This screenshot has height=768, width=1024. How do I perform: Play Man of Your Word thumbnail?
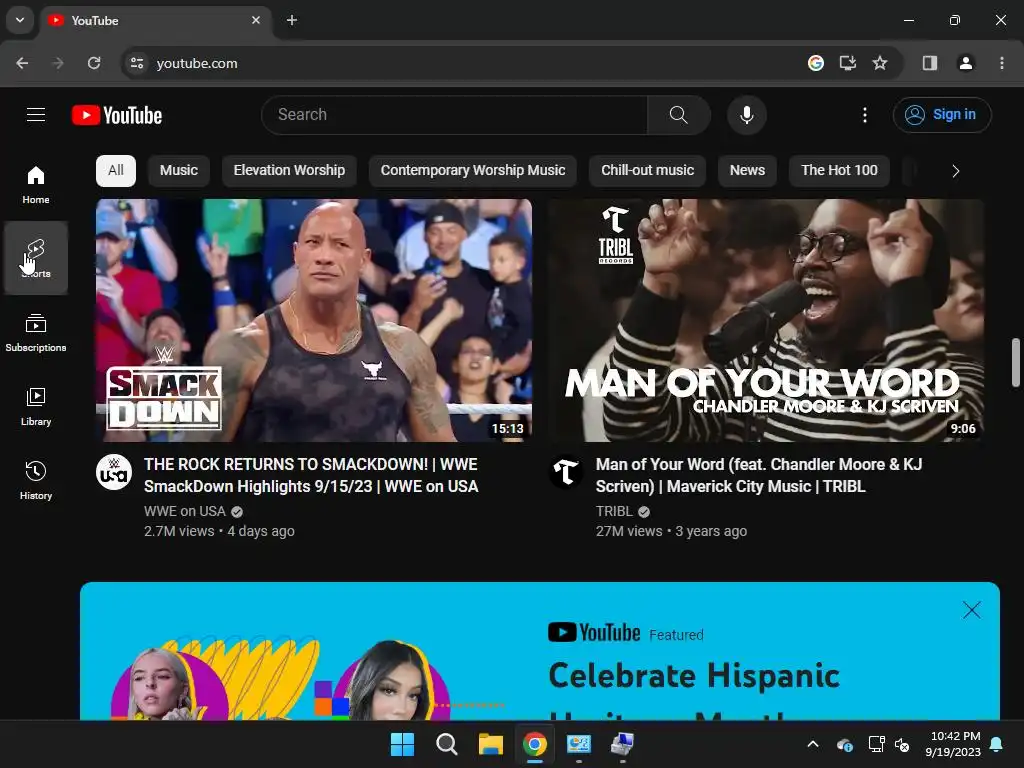coord(766,320)
